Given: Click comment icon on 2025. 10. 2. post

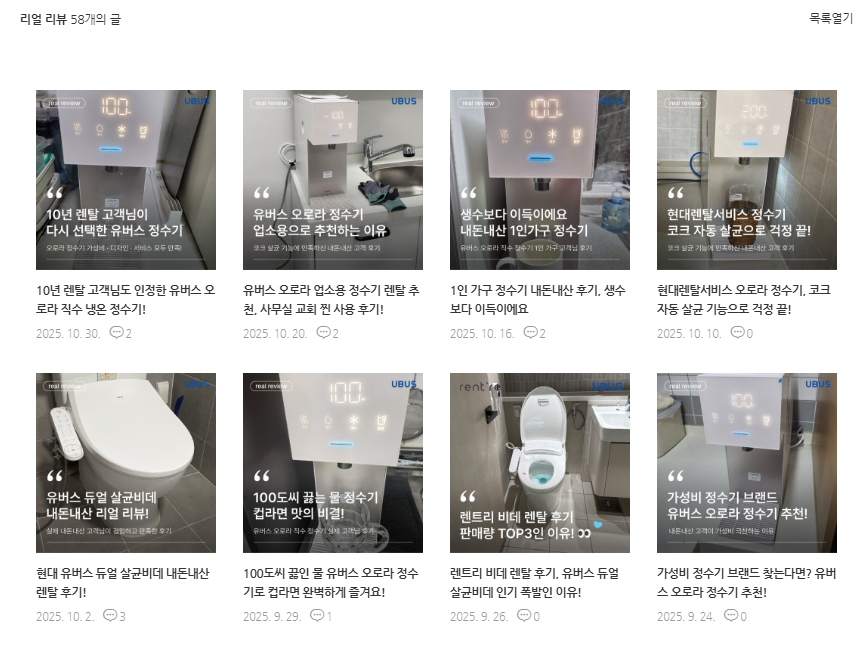Looking at the screenshot, I should click(110, 615).
